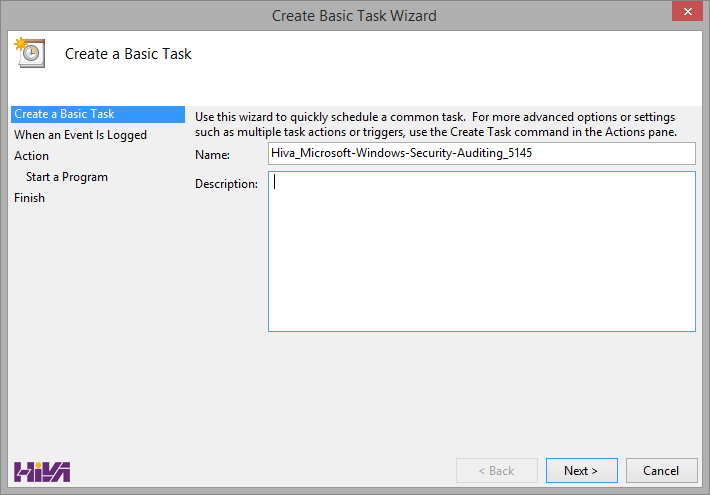710x495 pixels.
Task: Select the Action step in sidebar
Action: click(31, 156)
